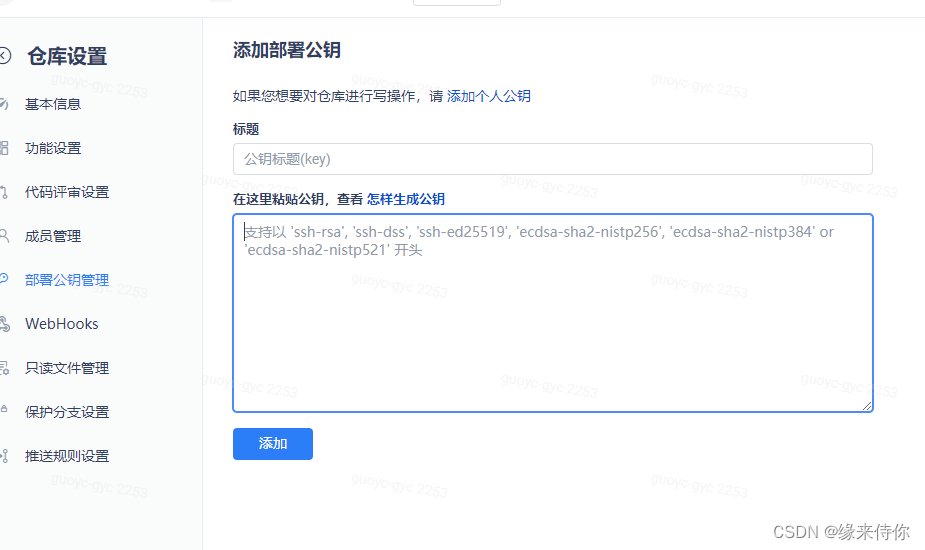The image size is (925, 550).
Task: Open 功能设置 in sidebar
Action: click(53, 148)
